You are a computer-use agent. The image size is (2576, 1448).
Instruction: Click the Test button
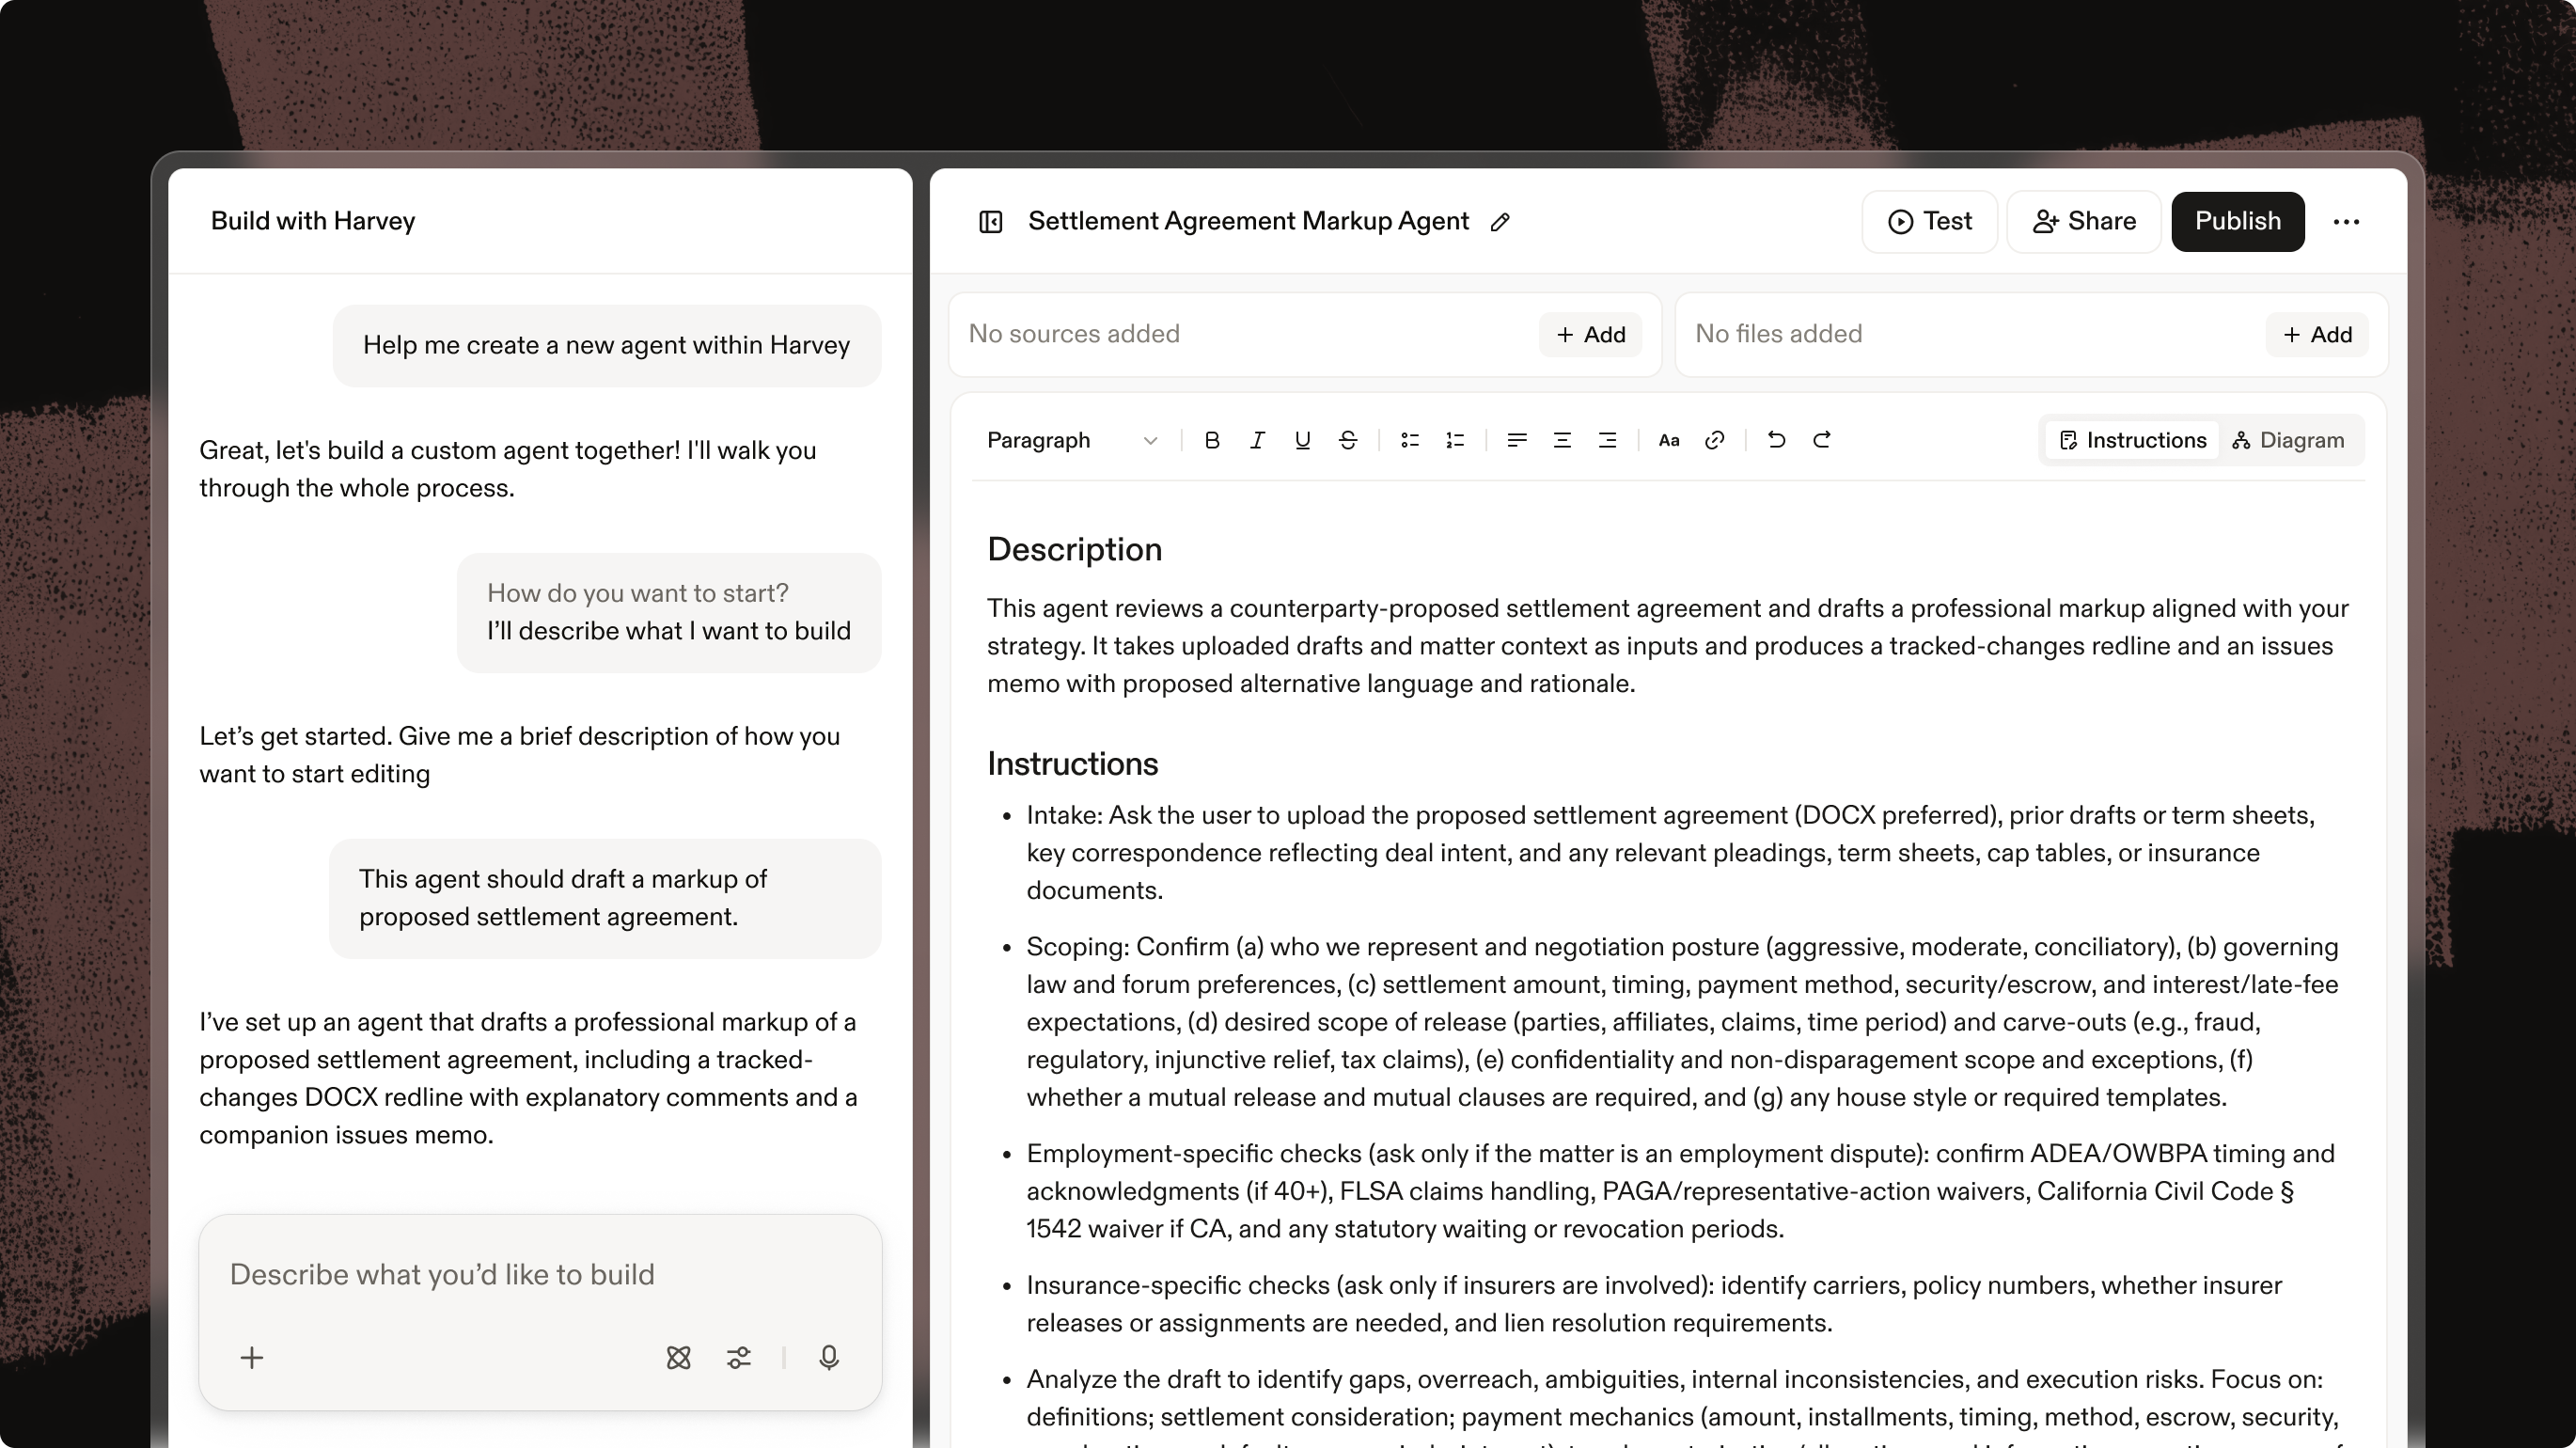(1929, 221)
